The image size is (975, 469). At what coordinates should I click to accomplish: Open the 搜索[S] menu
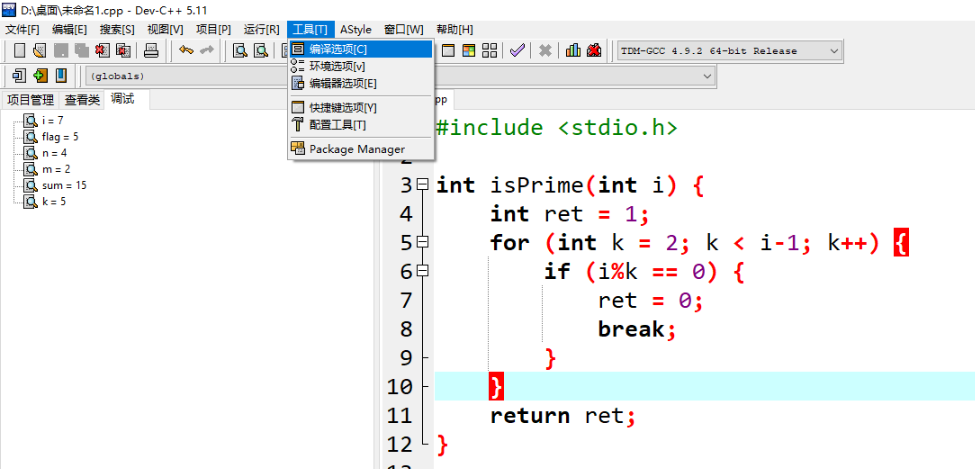[118, 29]
